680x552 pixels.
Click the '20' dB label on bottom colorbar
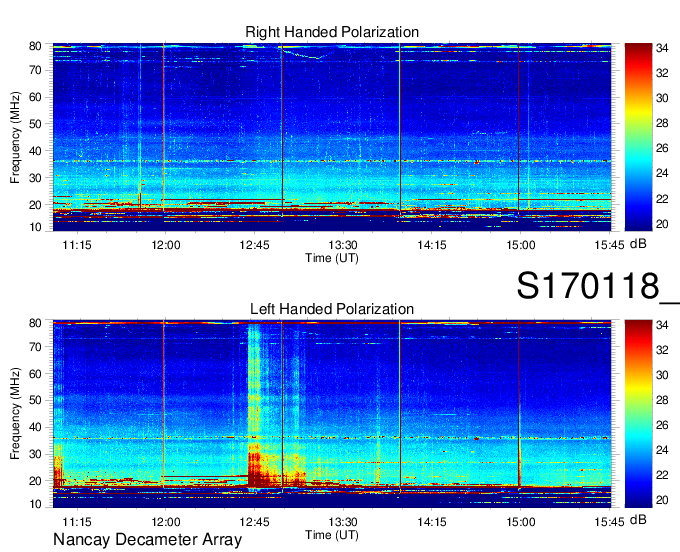[x=662, y=500]
